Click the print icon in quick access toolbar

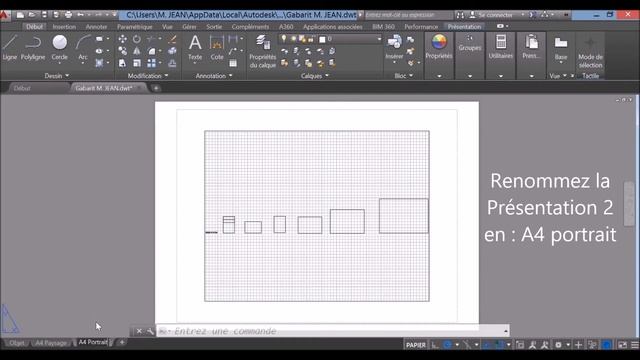[x=68, y=15]
